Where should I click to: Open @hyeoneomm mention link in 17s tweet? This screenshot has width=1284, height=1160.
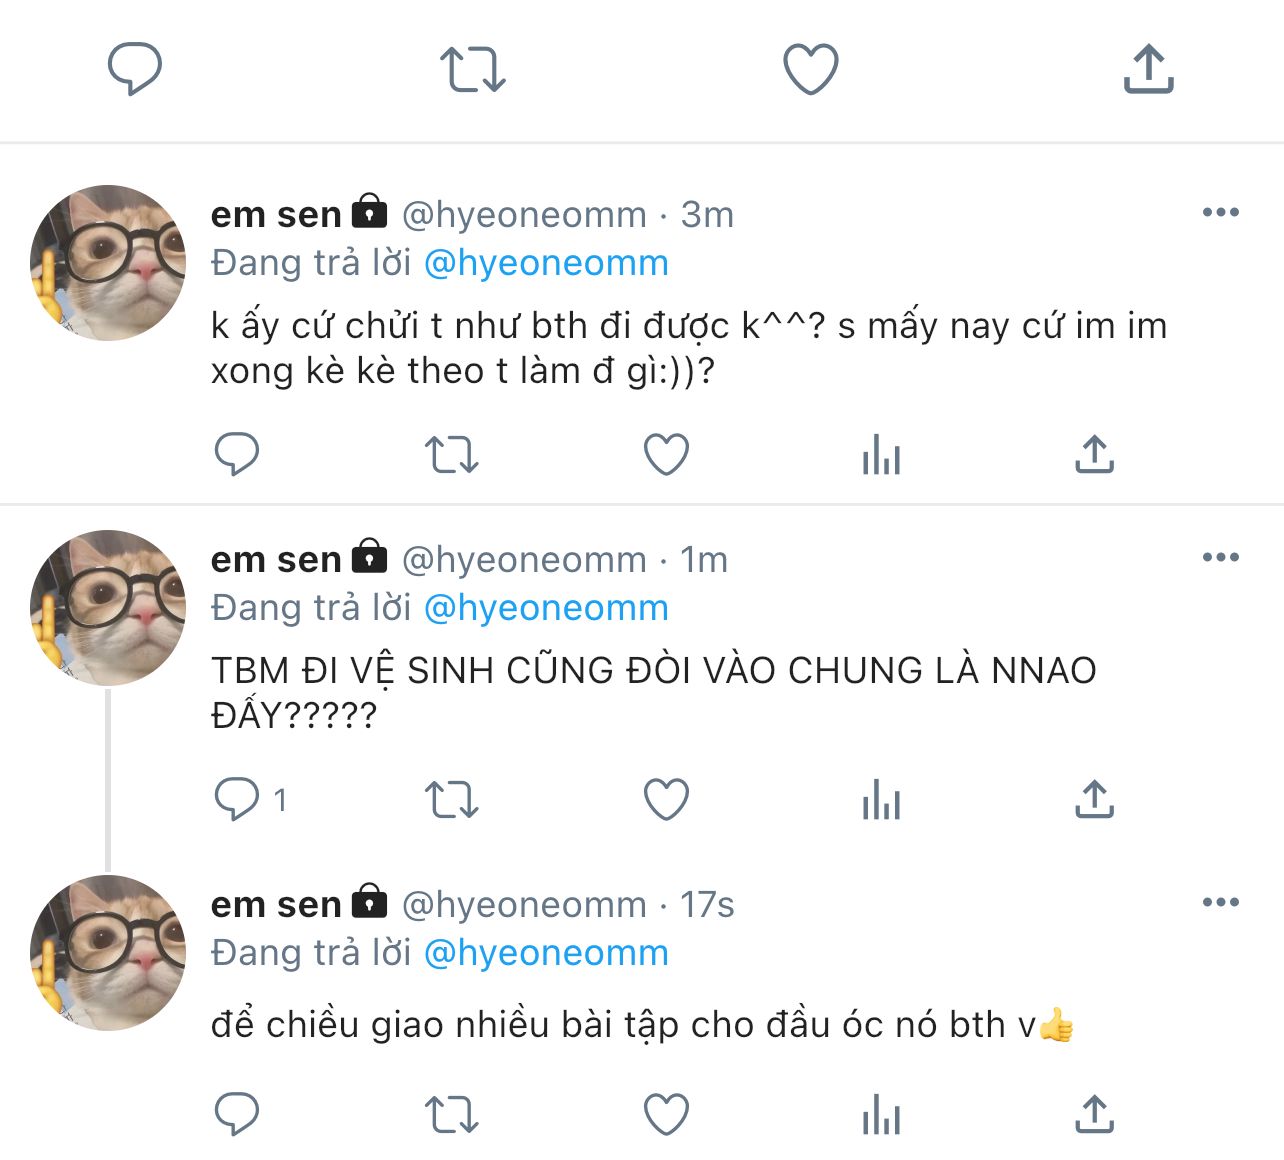click(x=546, y=953)
